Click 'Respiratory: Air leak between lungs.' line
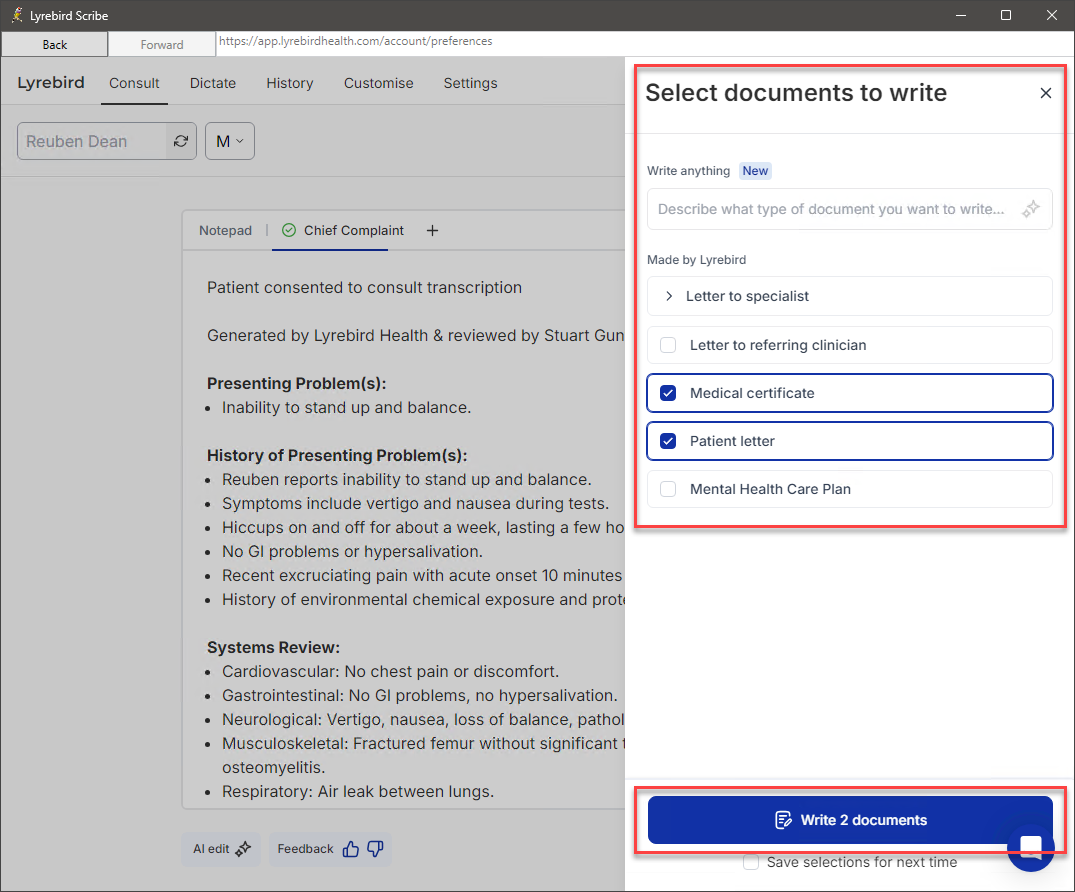The width and height of the screenshot is (1075, 892). (x=358, y=791)
